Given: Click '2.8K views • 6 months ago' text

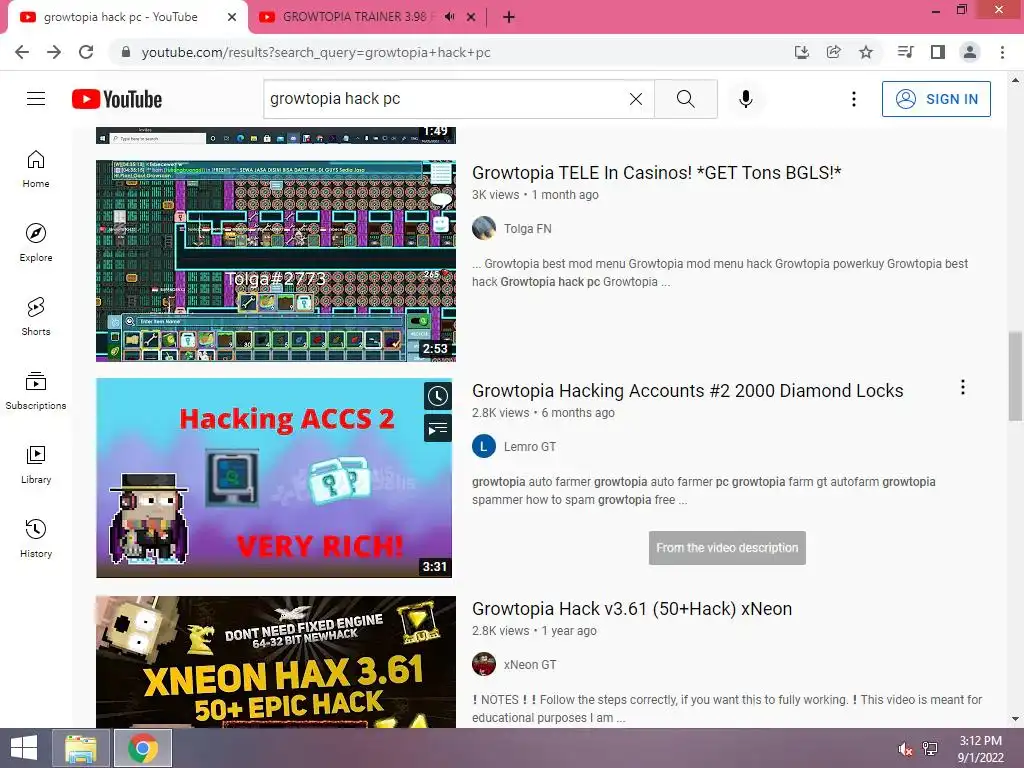Looking at the screenshot, I should (543, 413).
